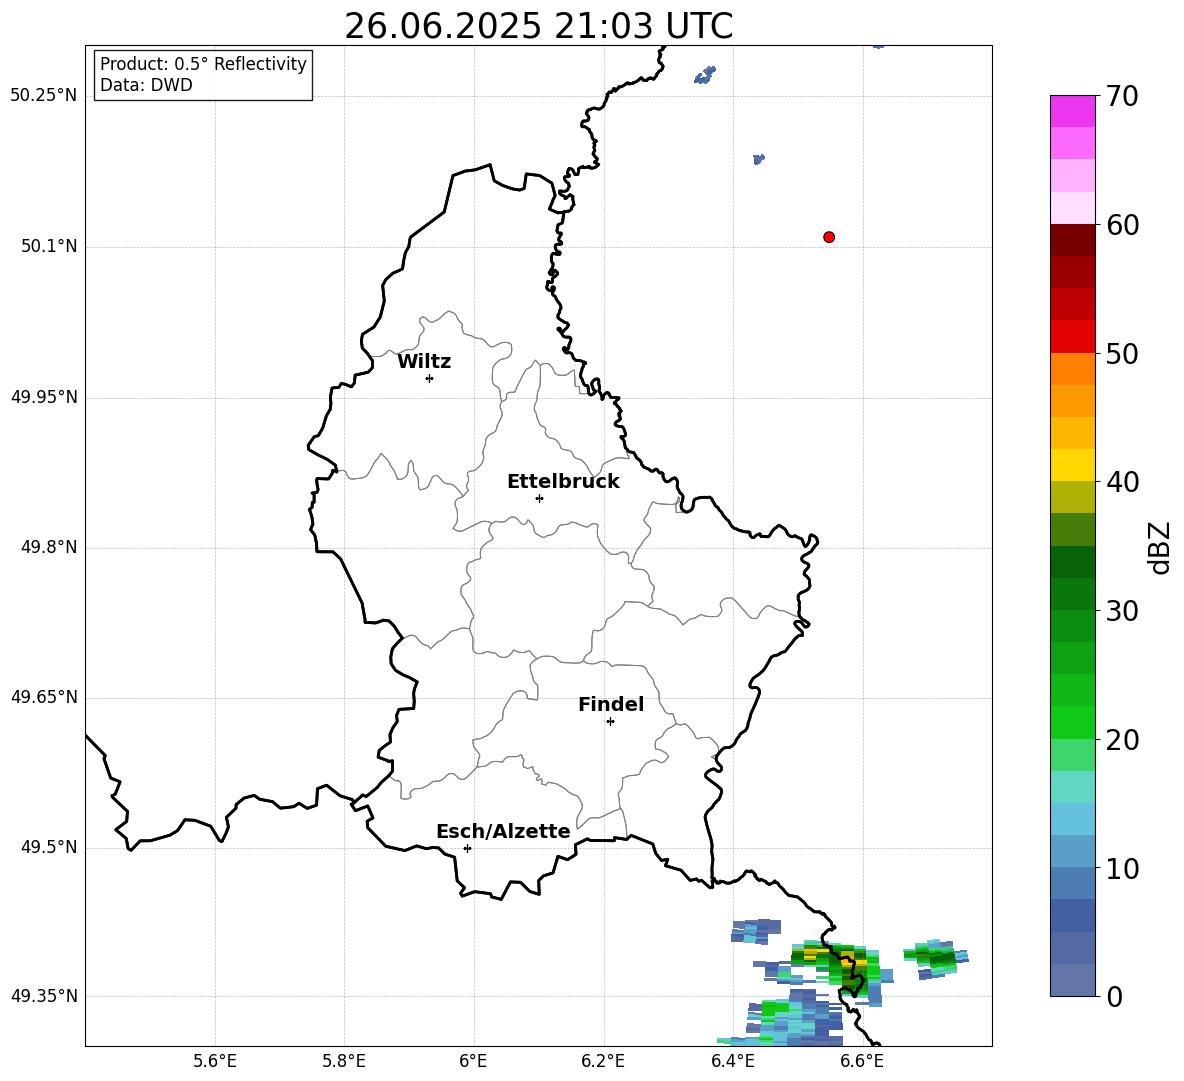Click the title 26.06.2025 21:03 UTC
Screen dimensions: 1184x1081
pyautogui.click(x=538, y=26)
